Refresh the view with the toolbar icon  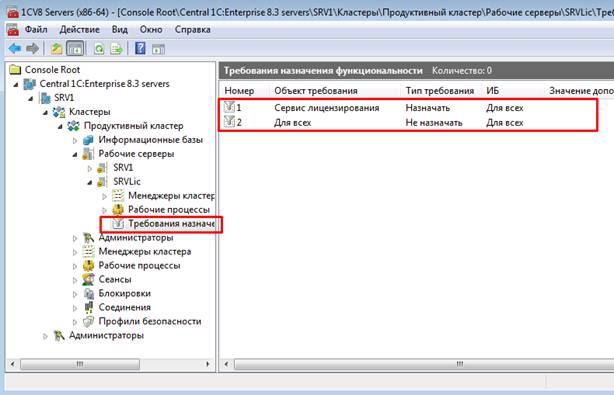coord(99,49)
